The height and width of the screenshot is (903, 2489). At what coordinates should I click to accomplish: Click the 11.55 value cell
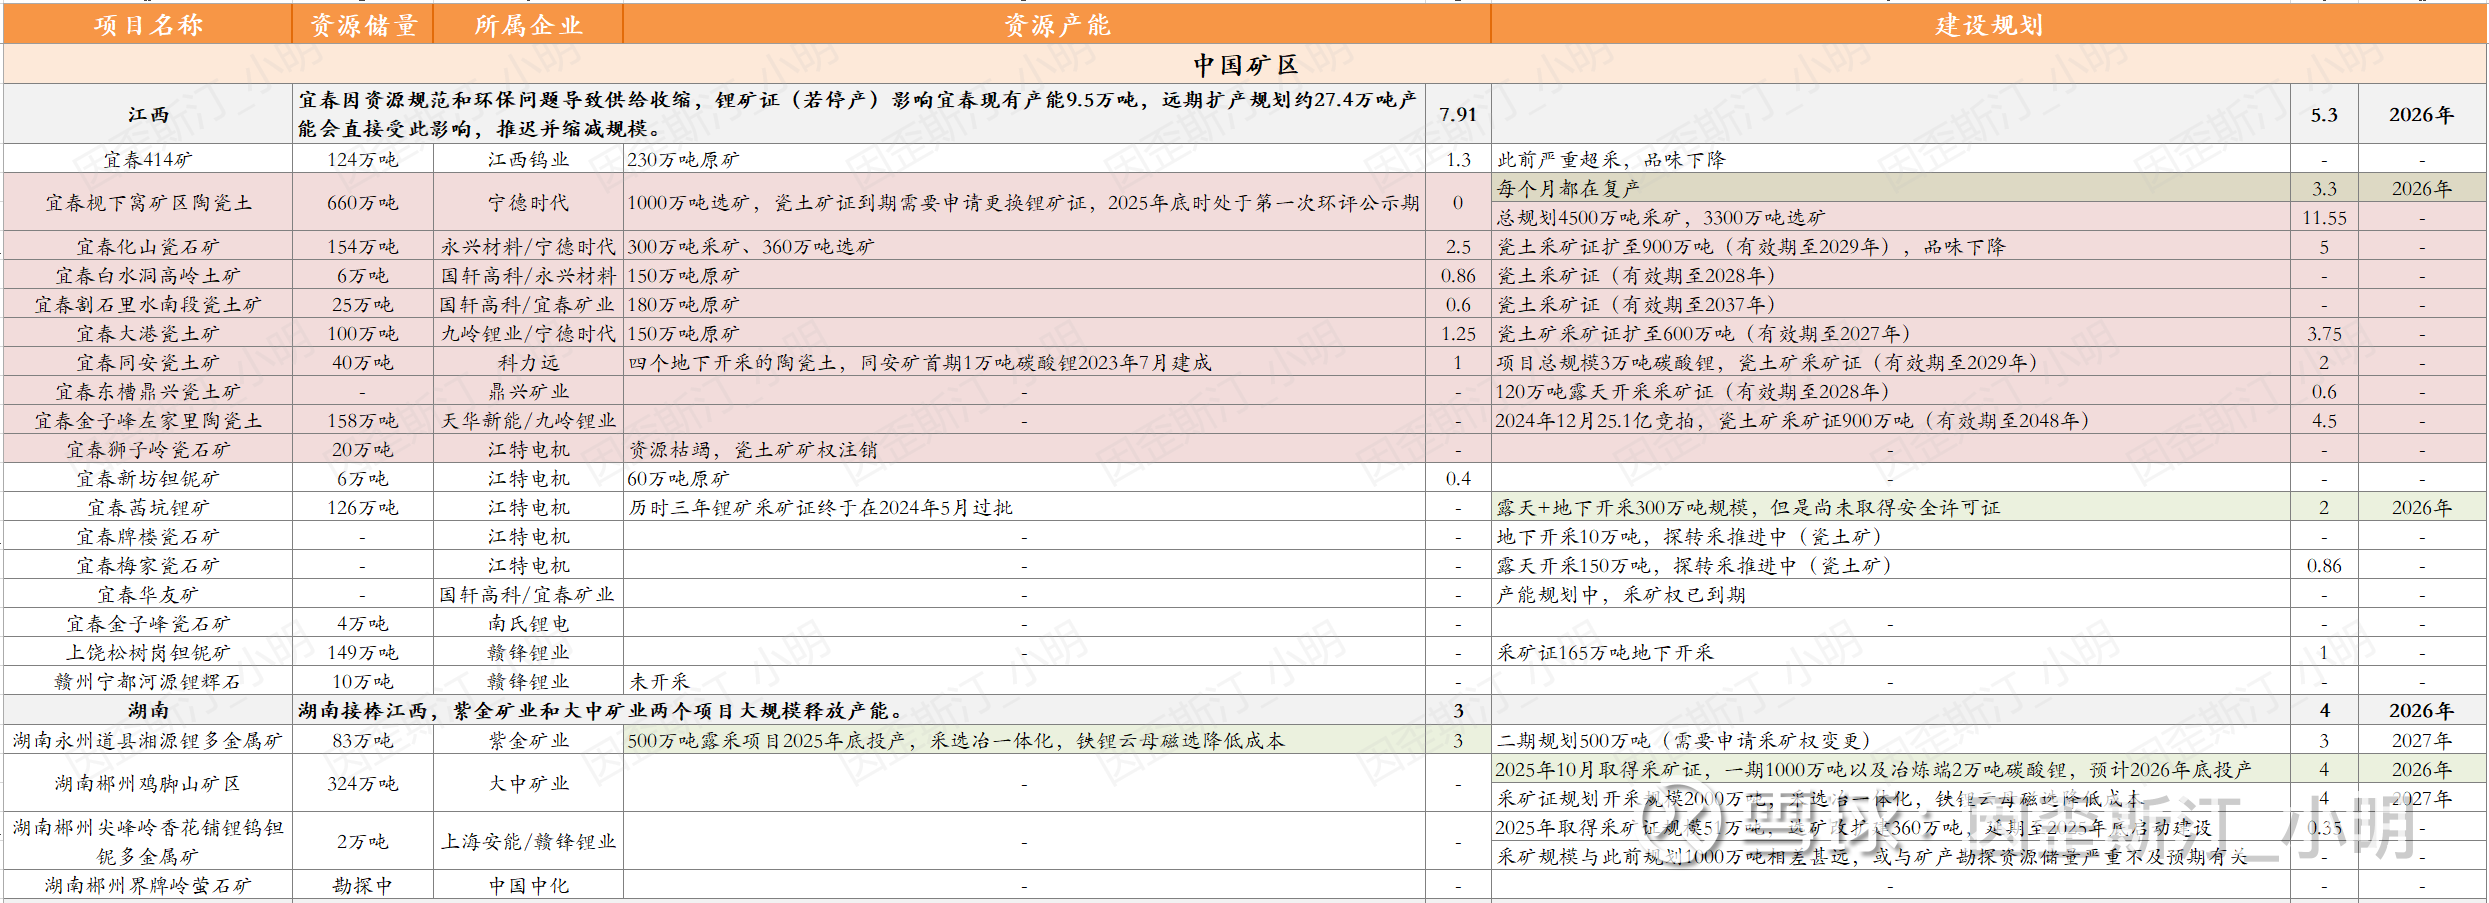click(x=2324, y=217)
